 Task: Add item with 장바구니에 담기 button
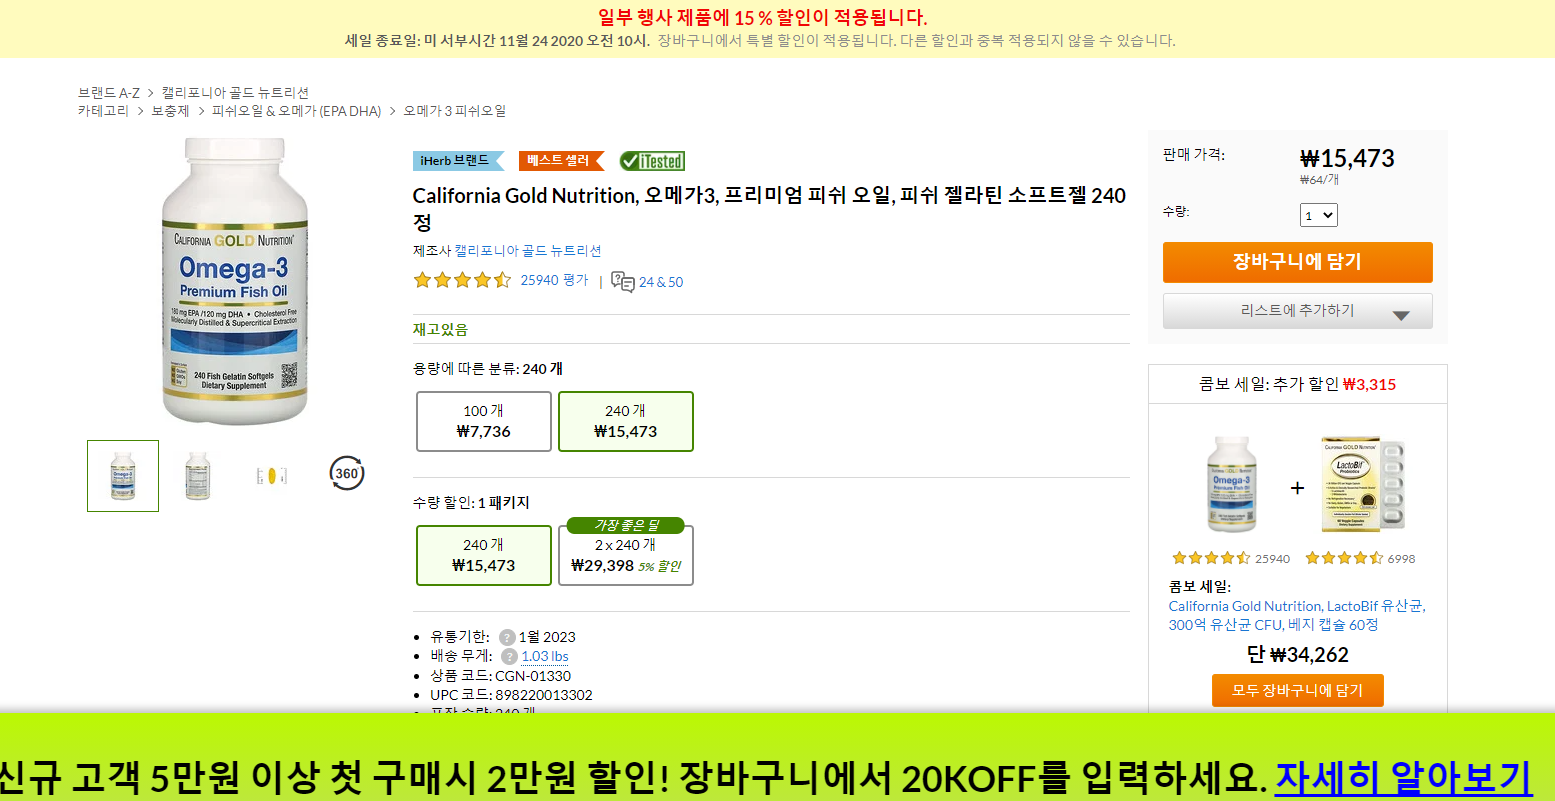[1298, 262]
